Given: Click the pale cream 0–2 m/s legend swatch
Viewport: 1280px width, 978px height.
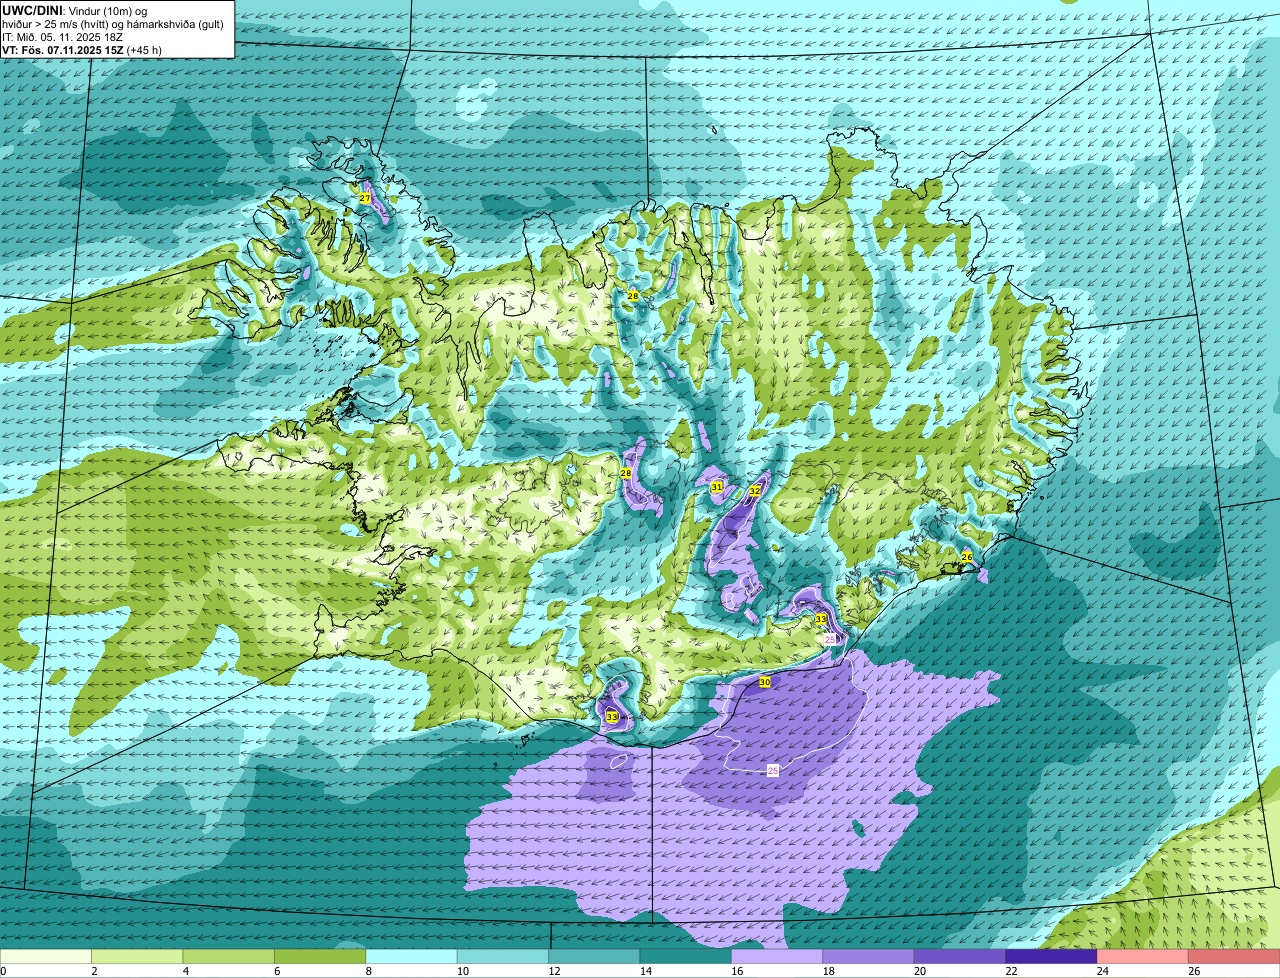Looking at the screenshot, I should 46,957.
